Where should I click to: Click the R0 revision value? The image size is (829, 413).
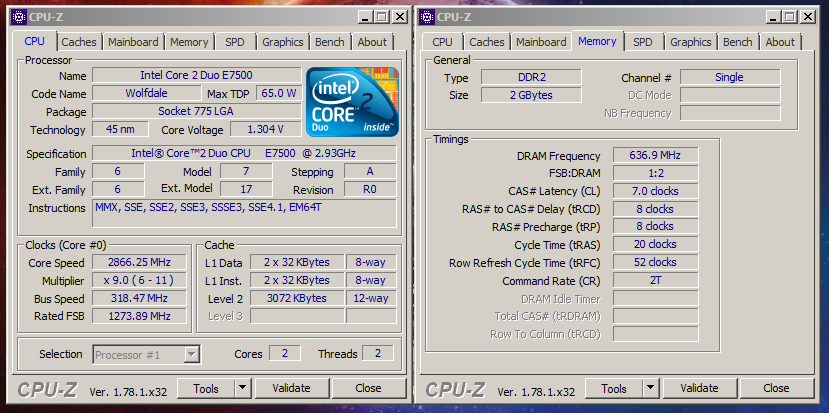(x=370, y=189)
